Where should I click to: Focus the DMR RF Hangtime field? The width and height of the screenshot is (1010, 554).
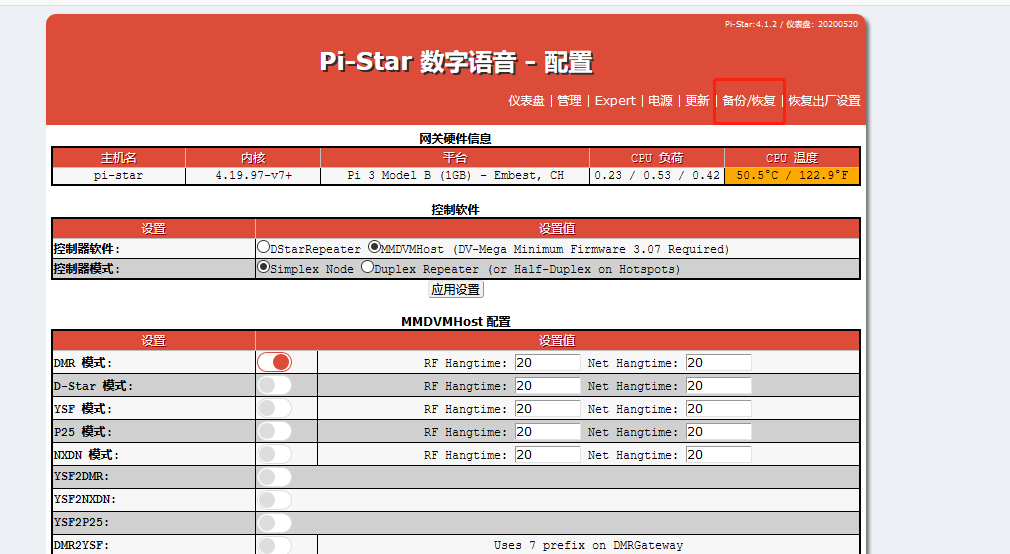[x=548, y=363]
